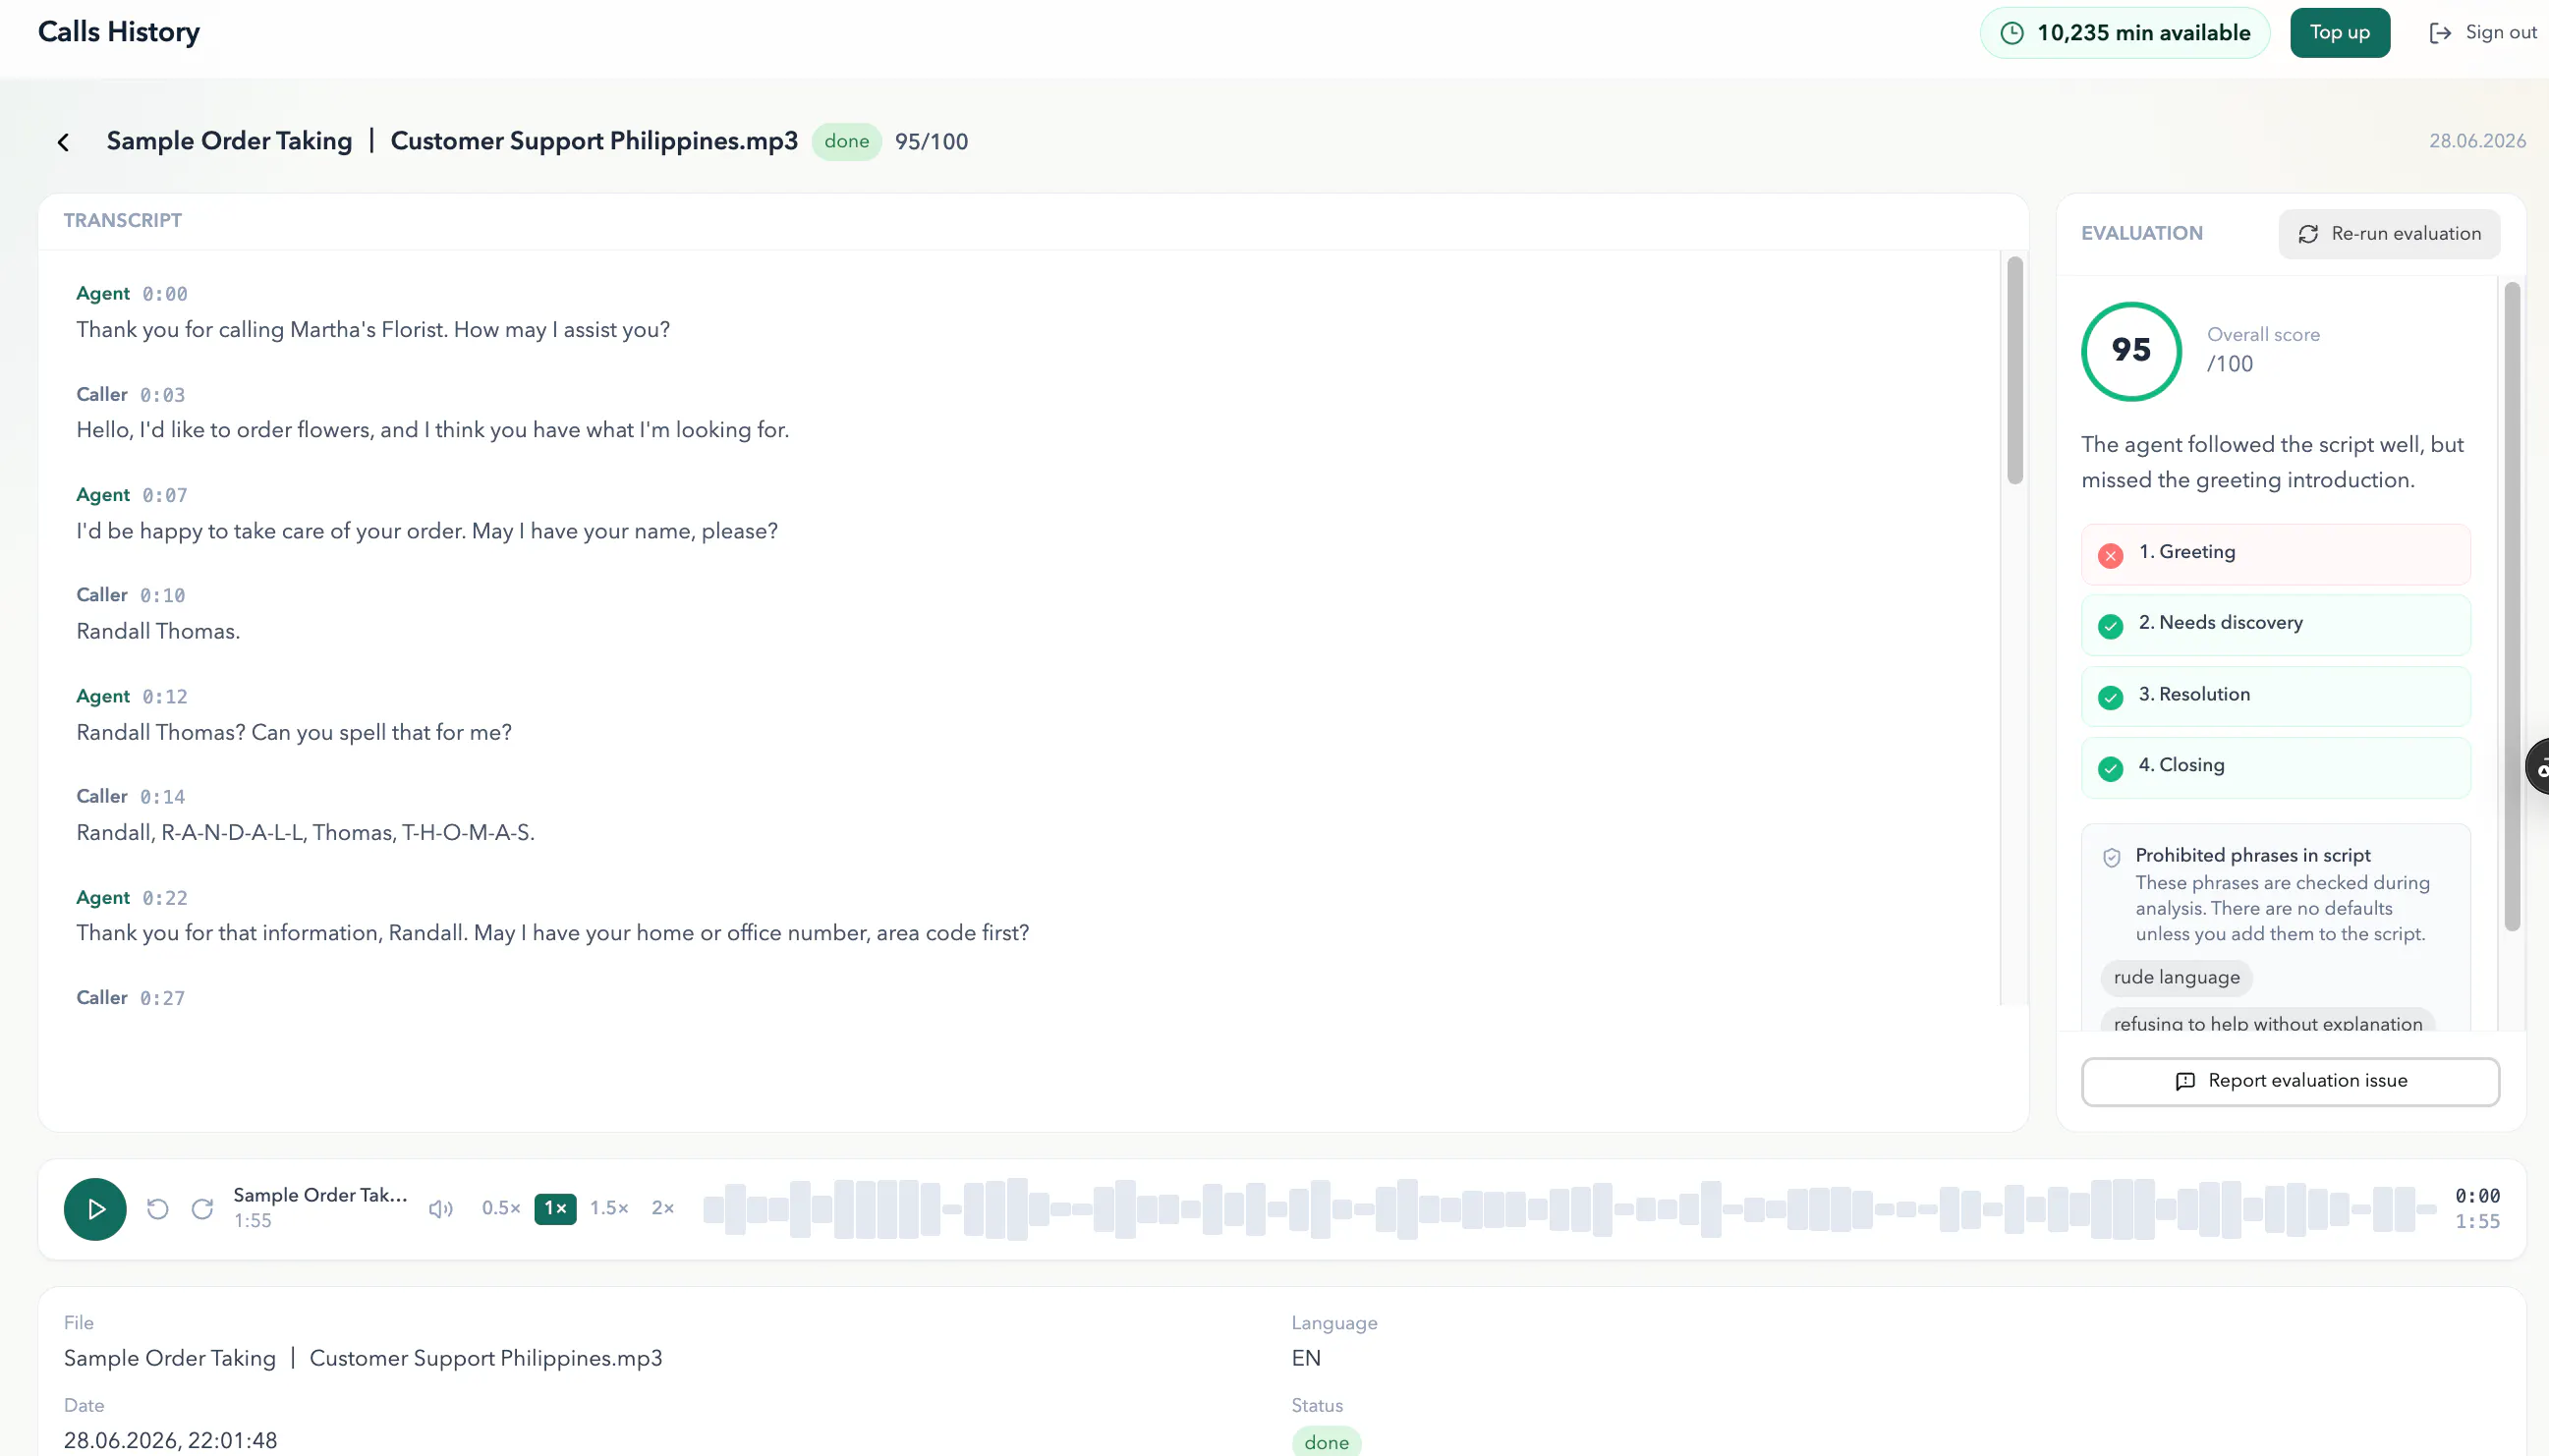The image size is (2549, 1456).
Task: Click the 95/100 score in the header
Action: (931, 142)
